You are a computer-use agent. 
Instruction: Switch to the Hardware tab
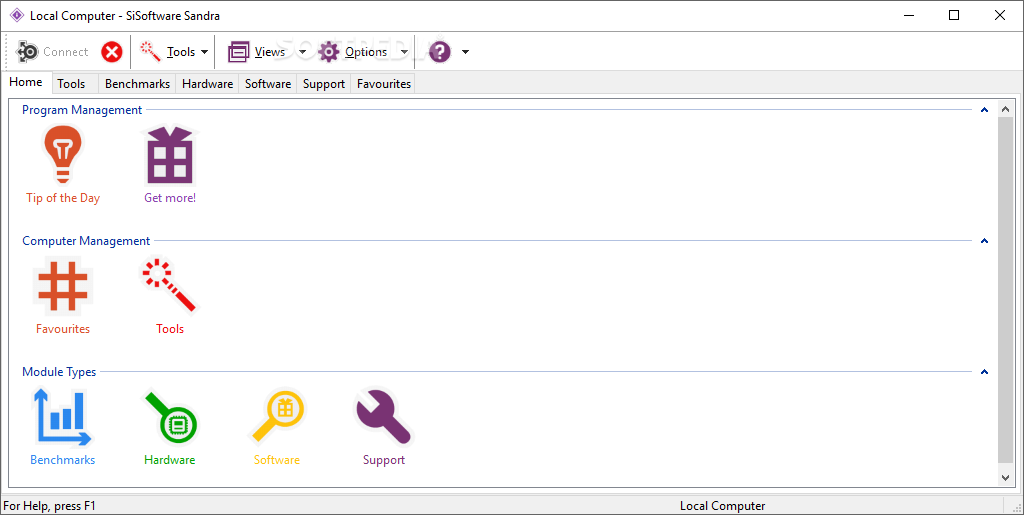[208, 84]
